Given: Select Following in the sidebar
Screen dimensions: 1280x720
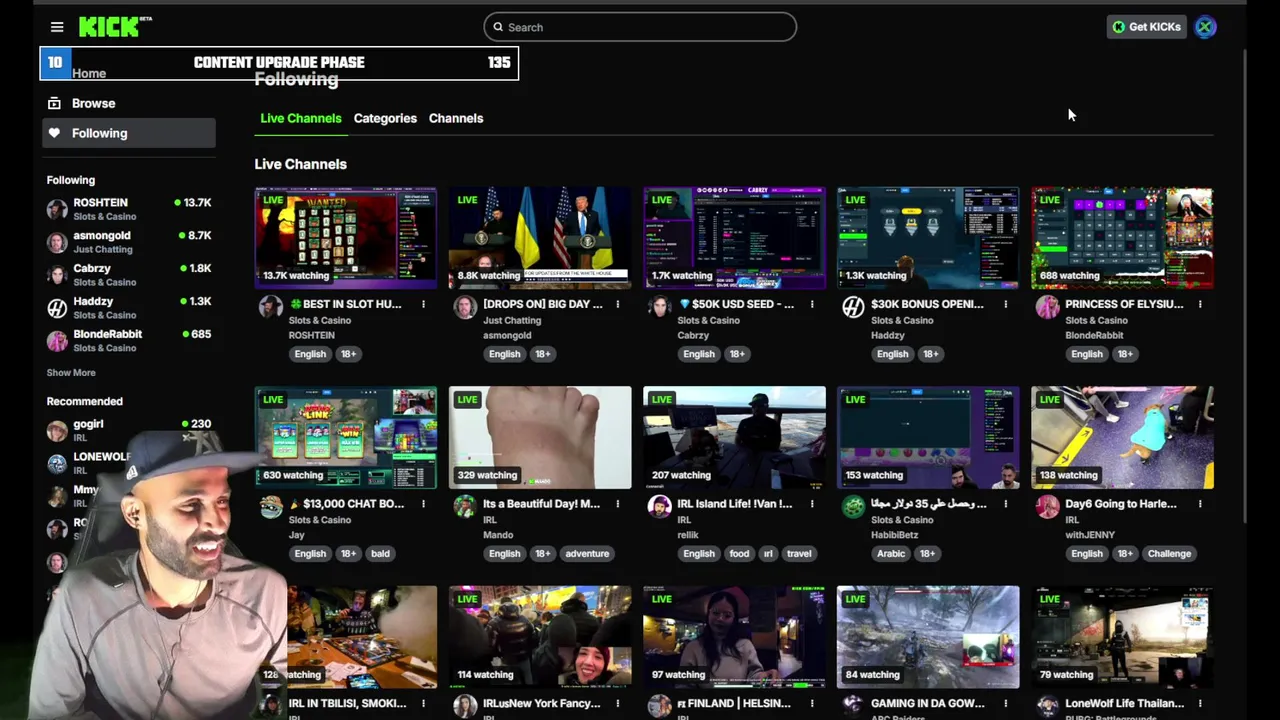Looking at the screenshot, I should pyautogui.click(x=128, y=133).
